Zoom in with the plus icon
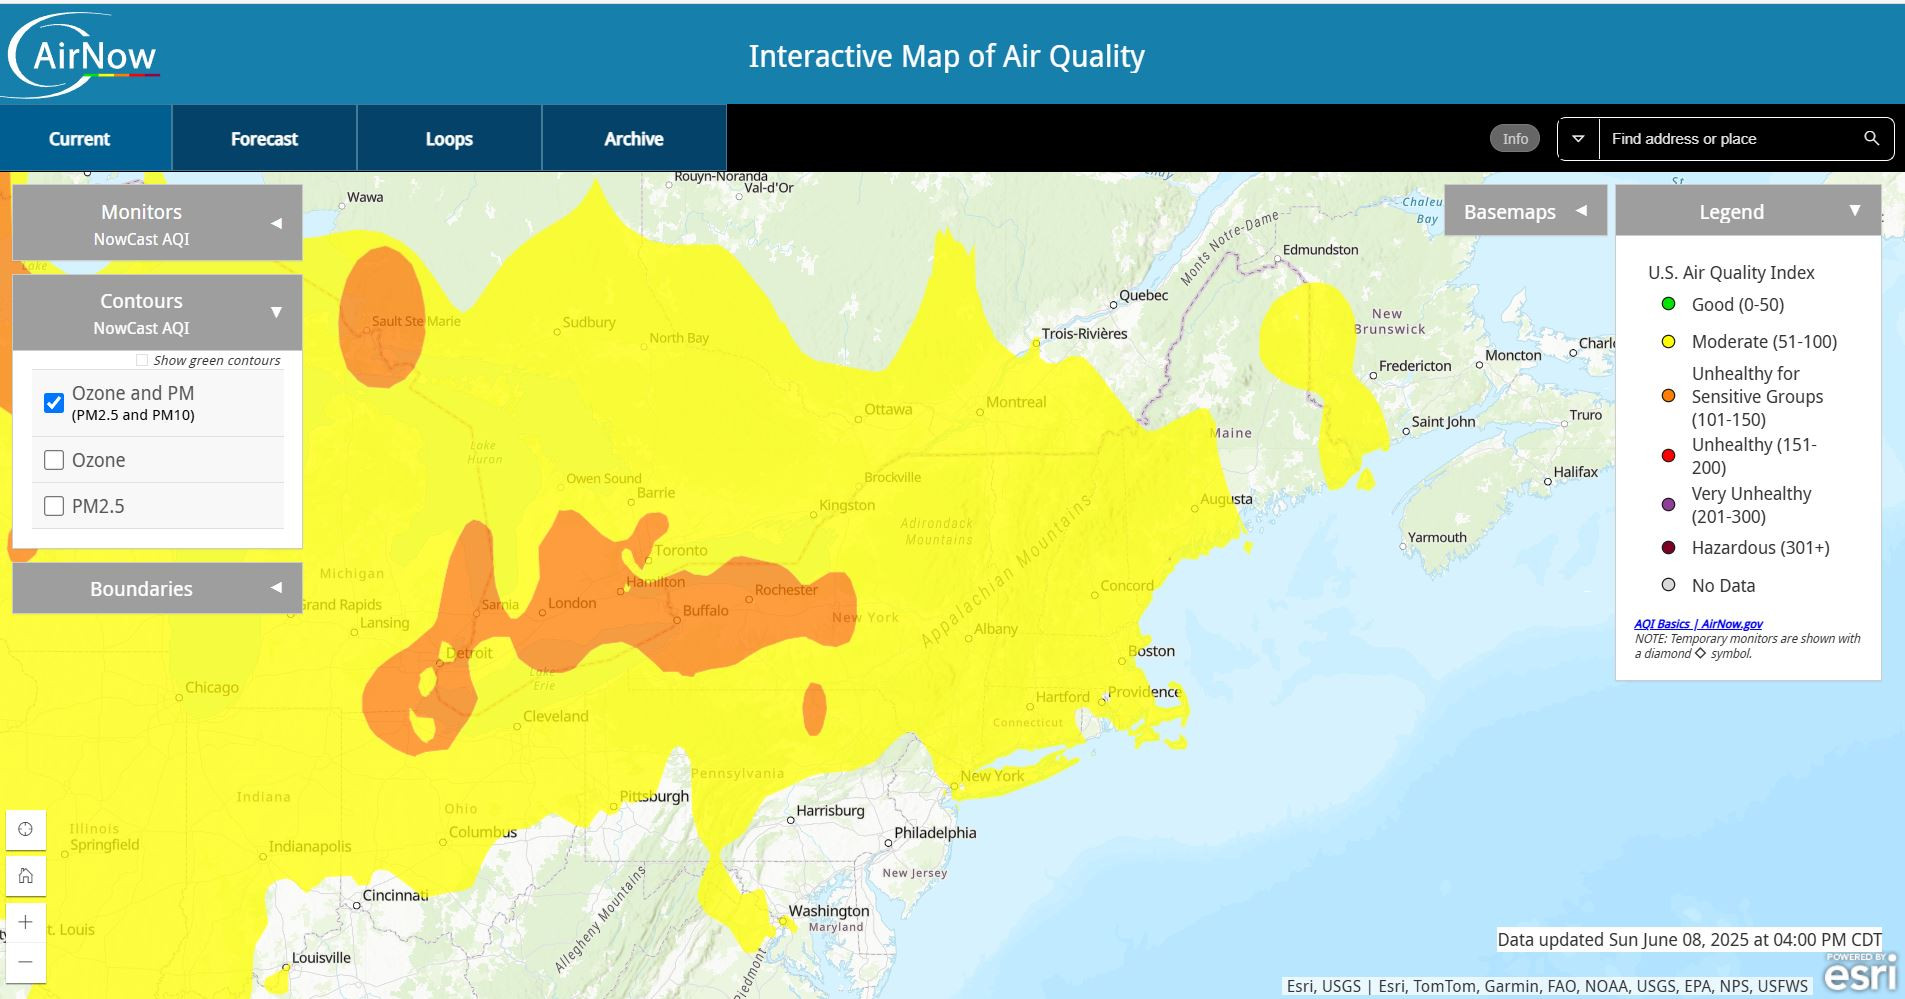 click(26, 922)
